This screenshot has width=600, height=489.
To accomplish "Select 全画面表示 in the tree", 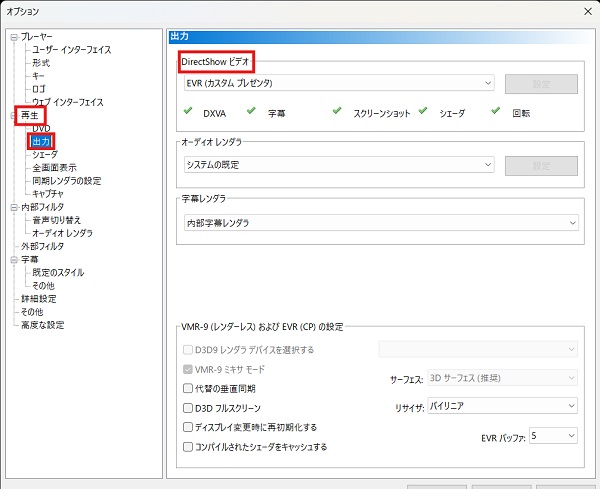I will 53,168.
